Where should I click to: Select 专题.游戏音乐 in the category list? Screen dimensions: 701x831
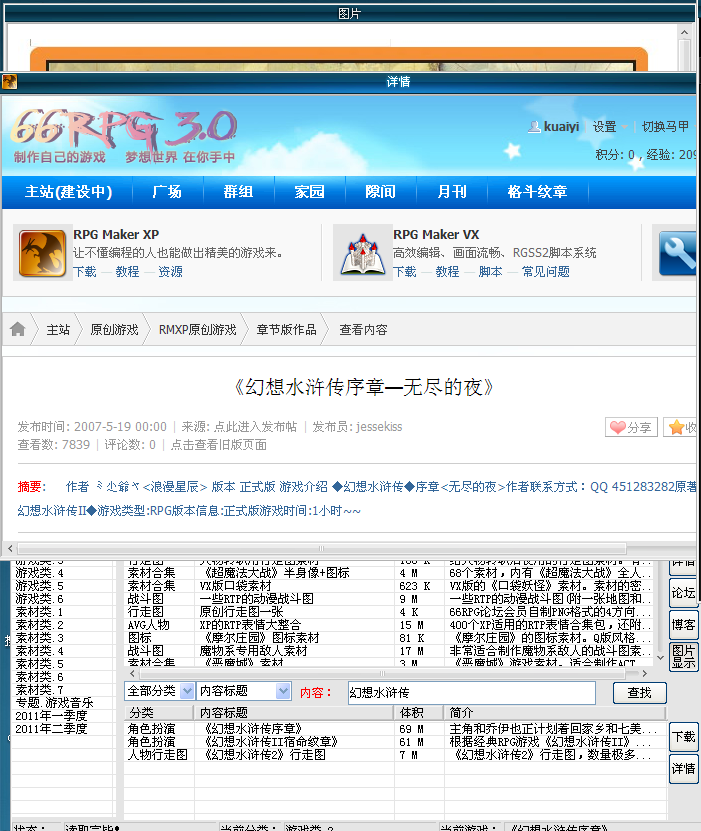tap(55, 703)
